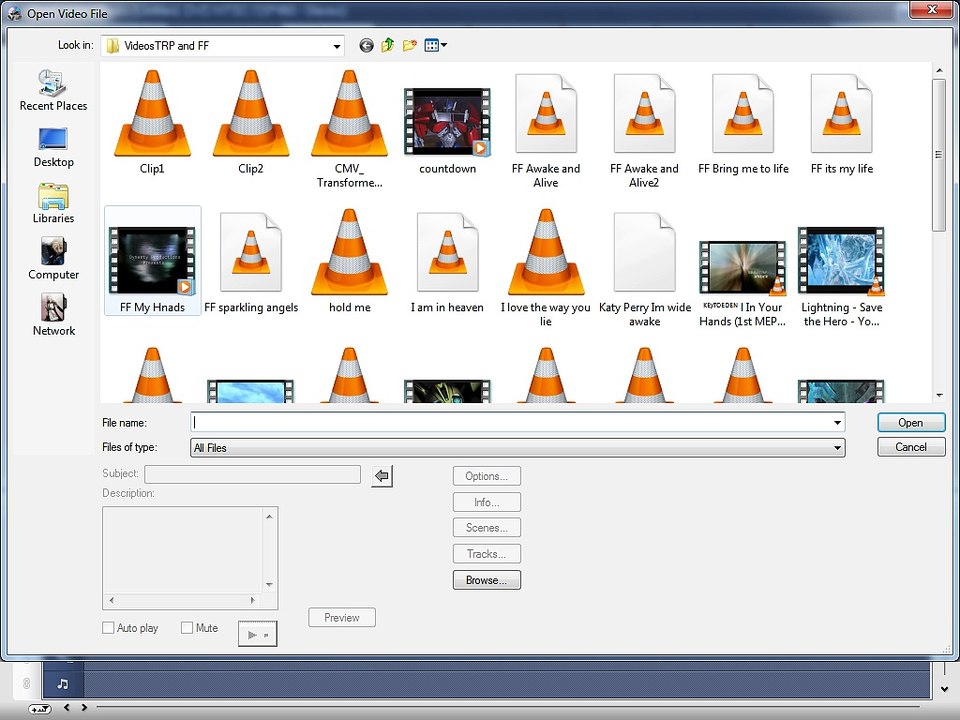Select the Clip2 VLC cone file
The height and width of the screenshot is (720, 960).
coord(250,122)
